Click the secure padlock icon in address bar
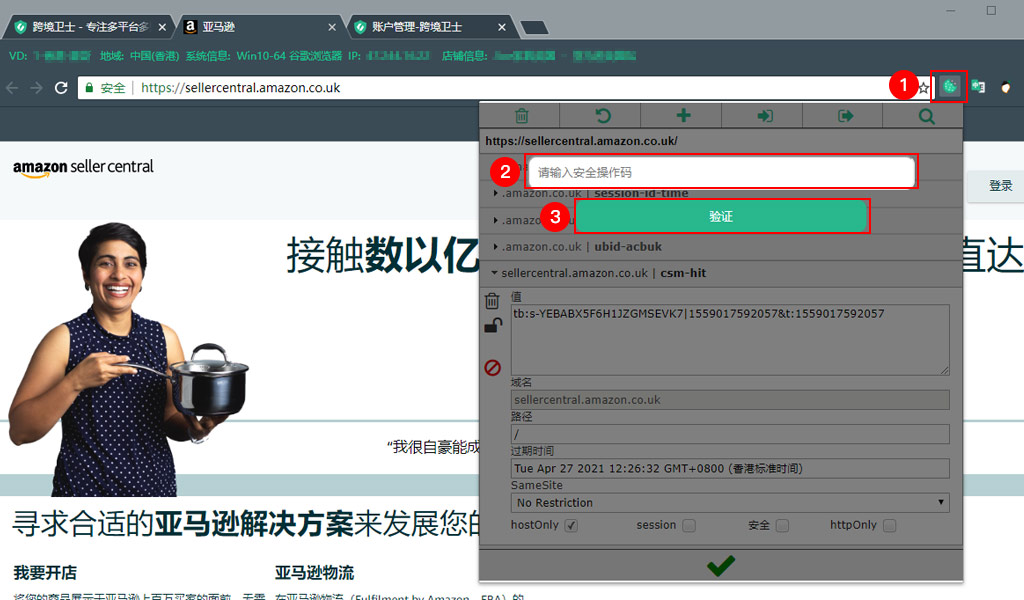Image resolution: width=1024 pixels, height=600 pixels. 89,87
